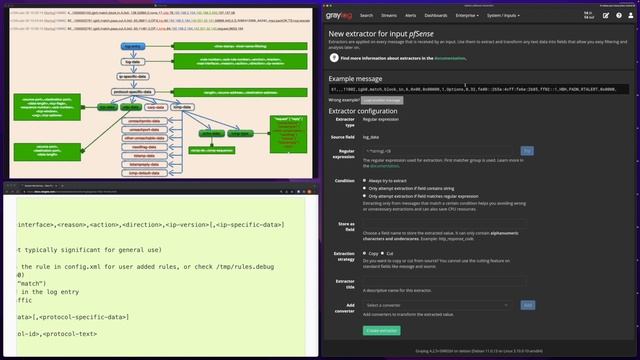Click the "Extractor configuration" heading
The width and height of the screenshot is (640, 360).
(363, 111)
